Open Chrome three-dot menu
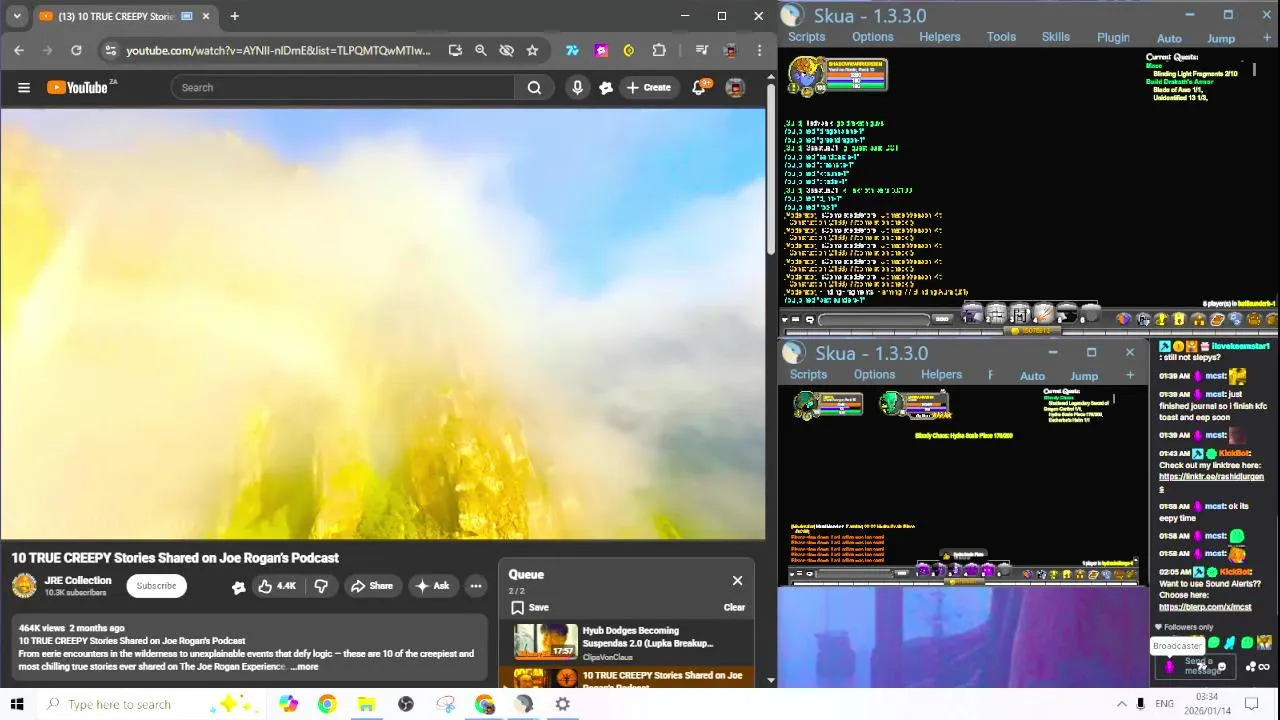This screenshot has height=720, width=1280. (759, 50)
